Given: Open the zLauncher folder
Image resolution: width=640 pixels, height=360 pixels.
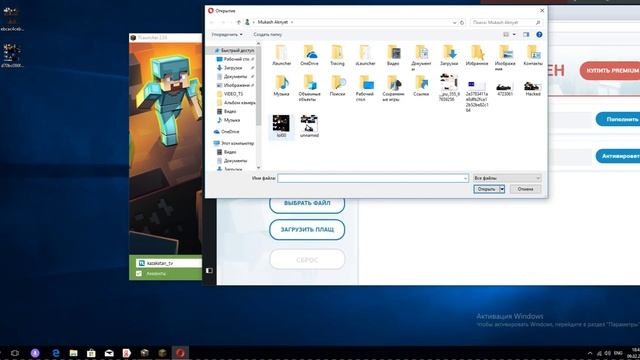Looking at the screenshot, I should click(365, 56).
